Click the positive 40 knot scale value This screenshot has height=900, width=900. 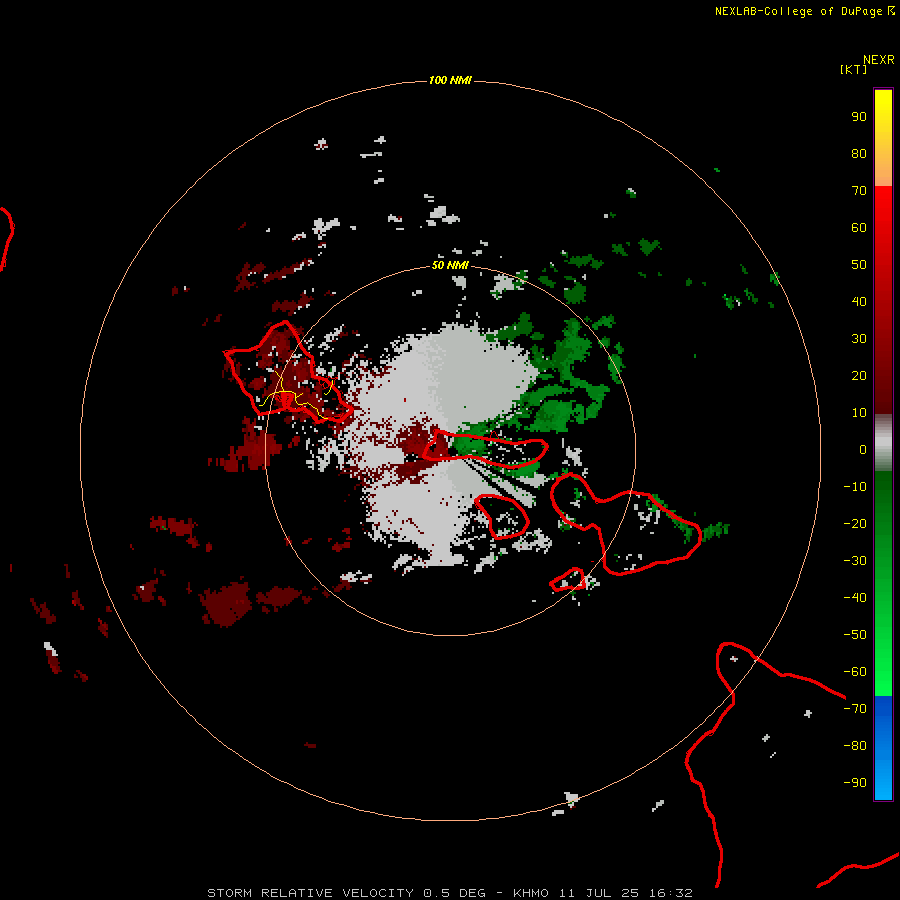[859, 301]
